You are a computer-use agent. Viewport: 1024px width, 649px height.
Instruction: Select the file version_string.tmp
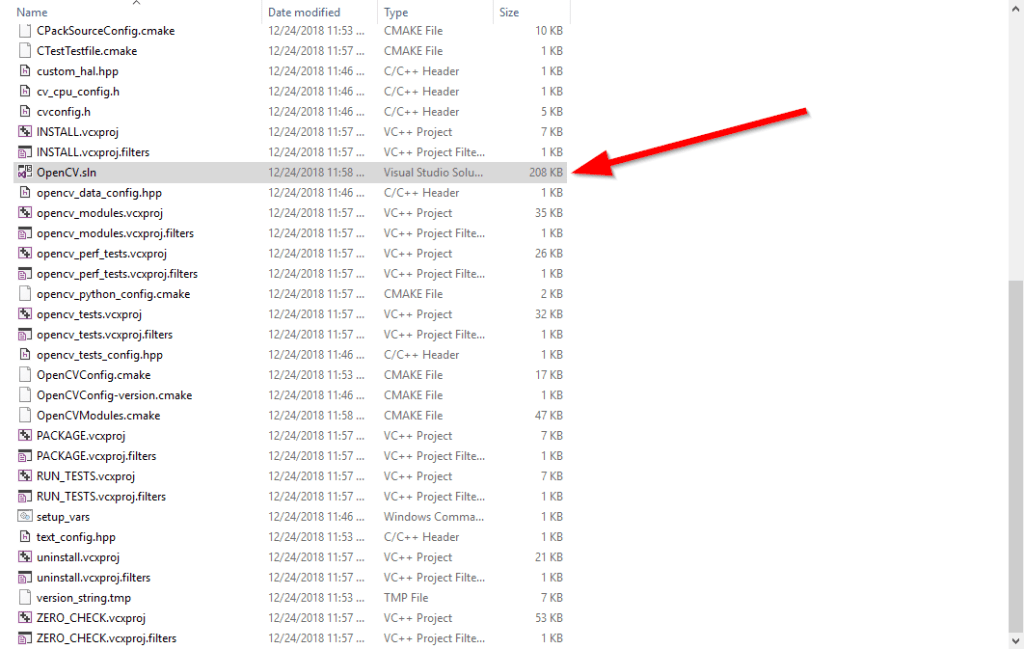click(84, 597)
